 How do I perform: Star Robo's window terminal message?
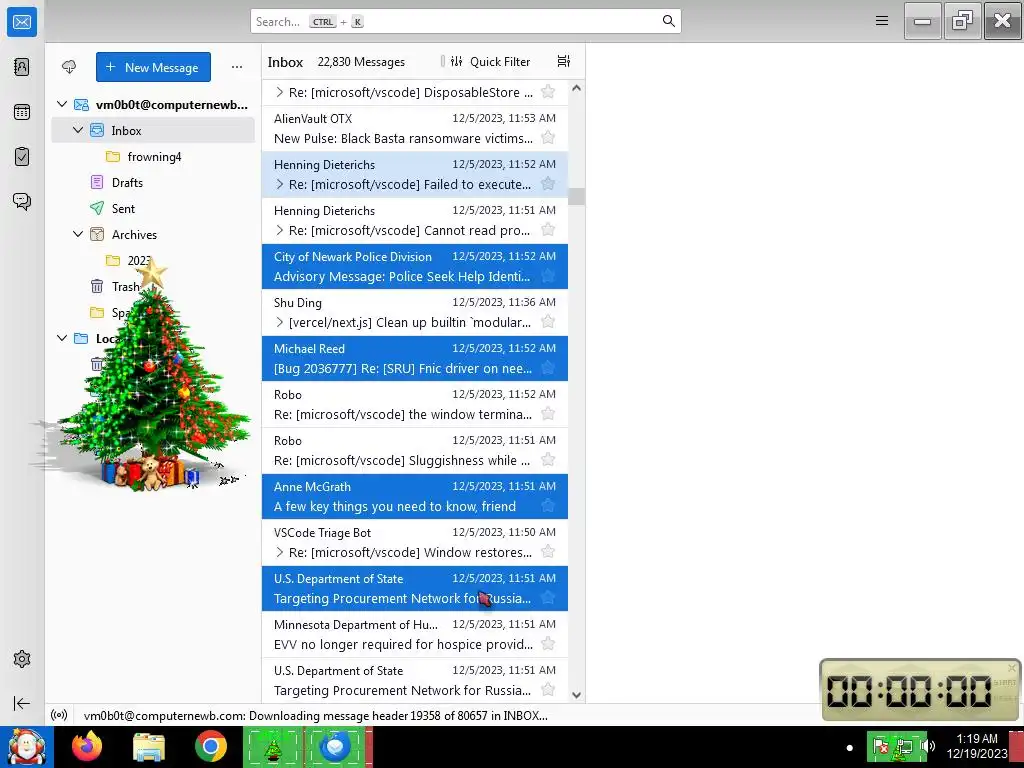click(548, 414)
